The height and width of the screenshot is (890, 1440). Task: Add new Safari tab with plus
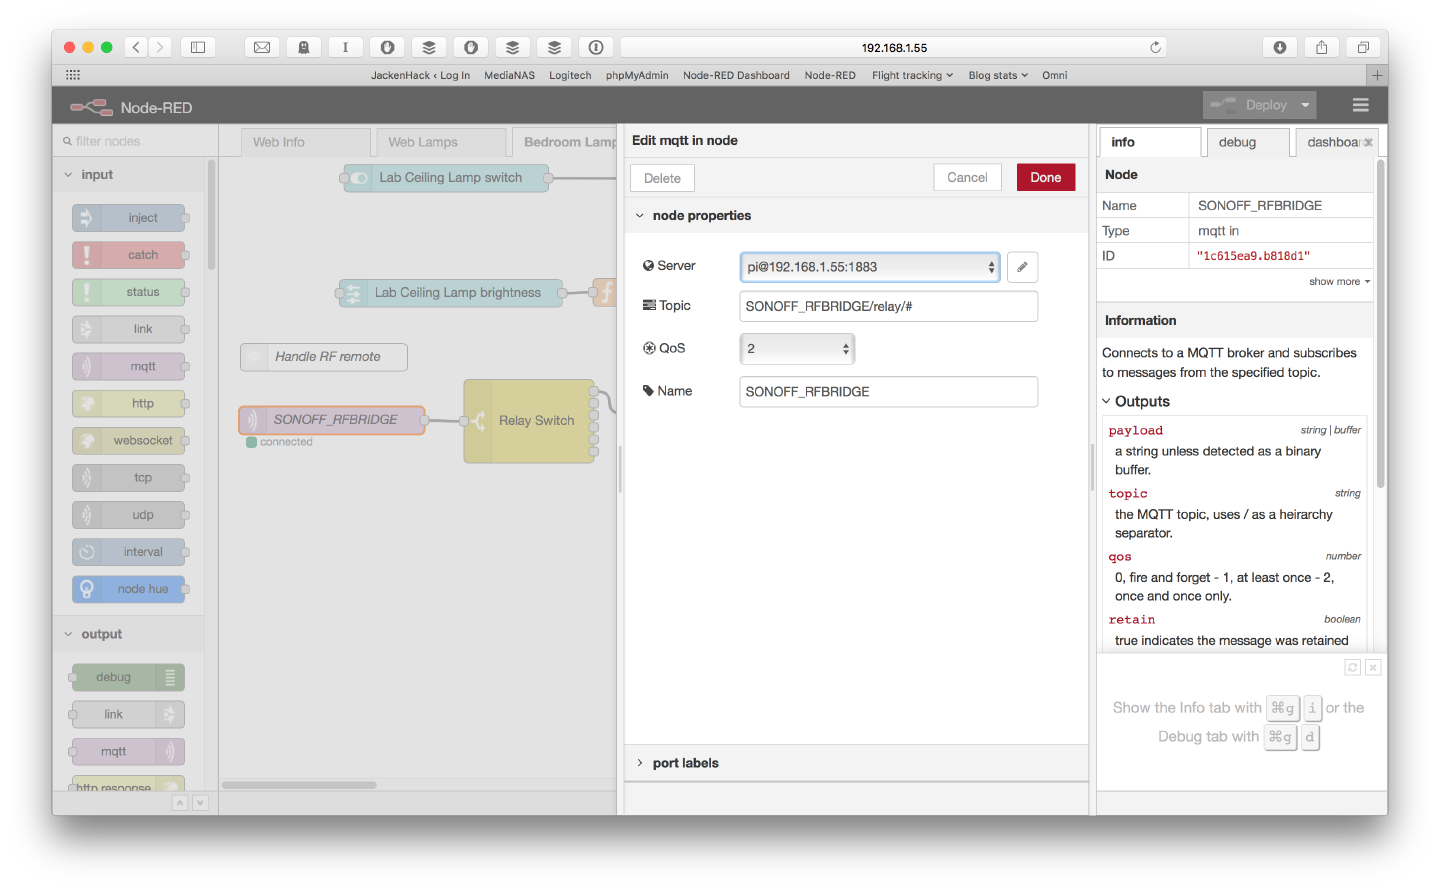[1377, 75]
